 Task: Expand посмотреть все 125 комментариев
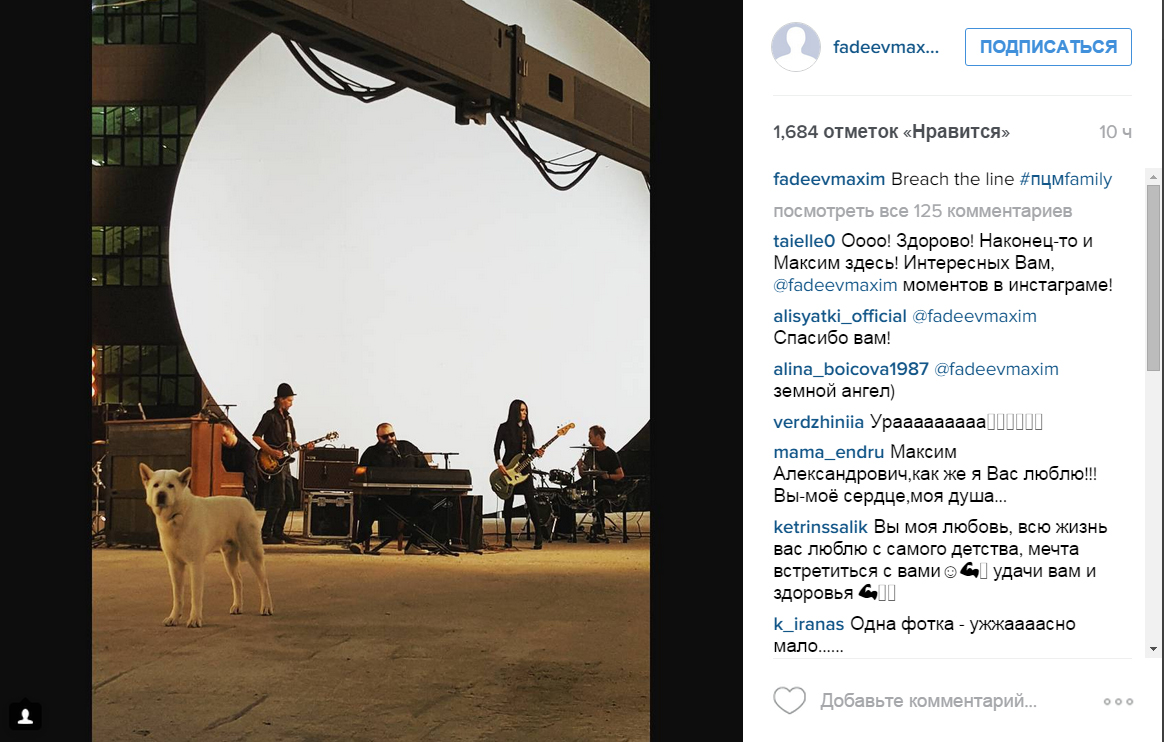pyautogui.click(x=923, y=211)
